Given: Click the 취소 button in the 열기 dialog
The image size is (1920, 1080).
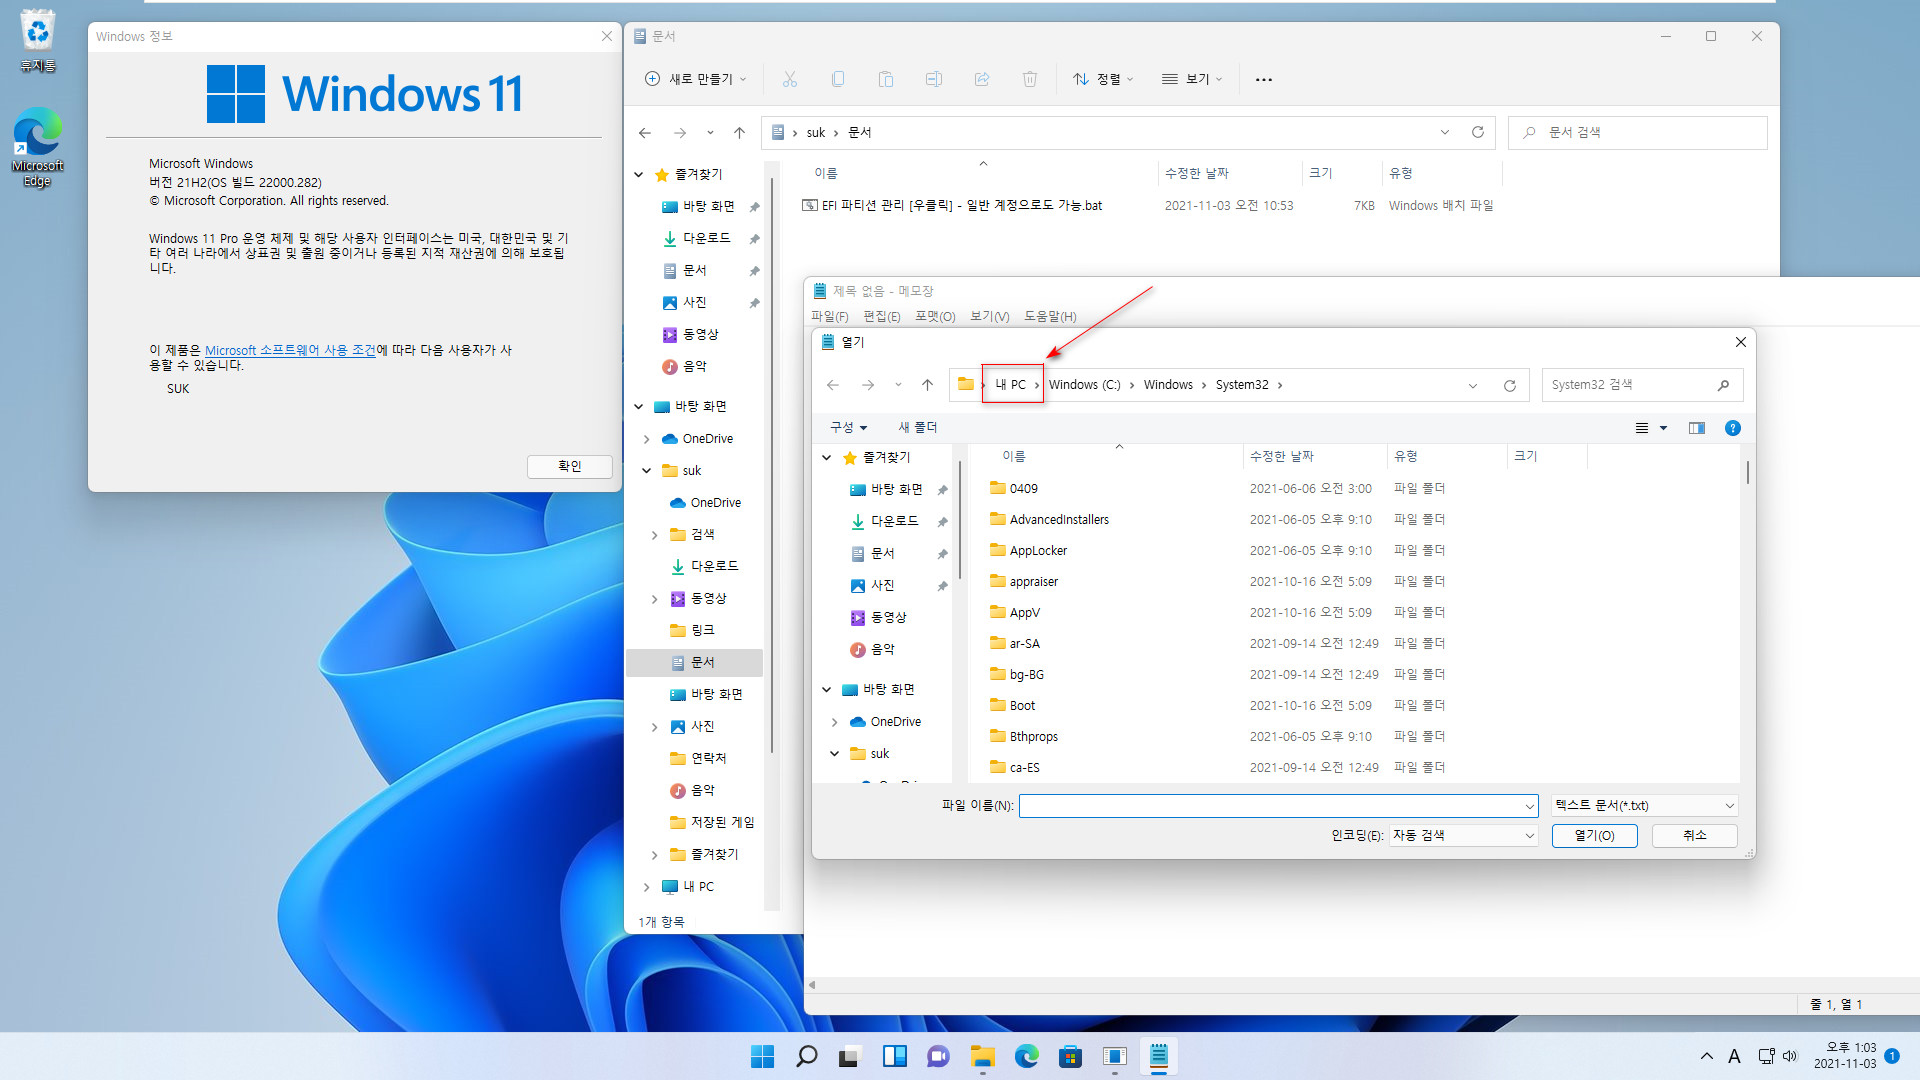Looking at the screenshot, I should [x=1694, y=835].
